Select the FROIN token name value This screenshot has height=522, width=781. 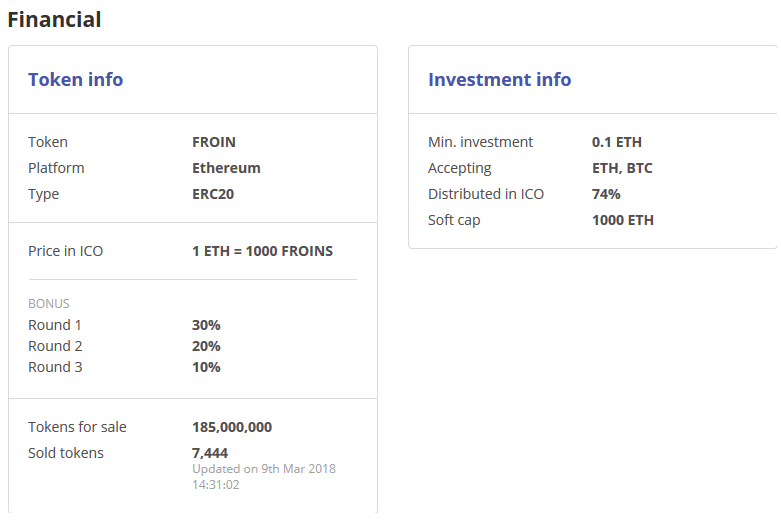[x=214, y=142]
